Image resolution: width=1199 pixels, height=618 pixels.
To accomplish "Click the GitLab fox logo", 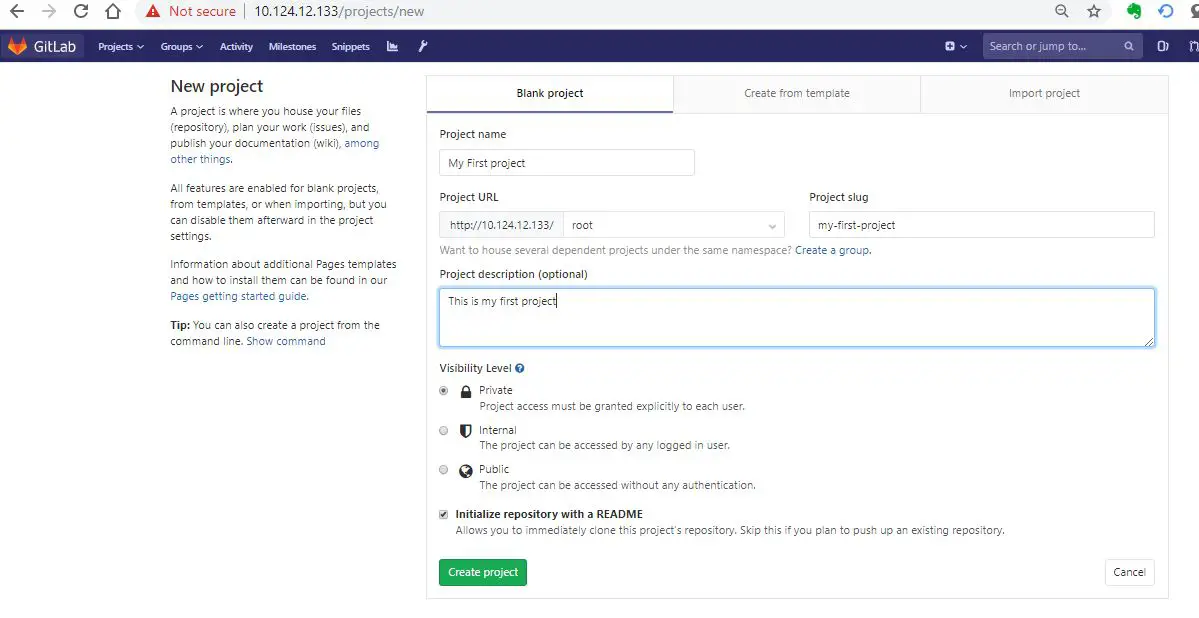I will click(x=18, y=46).
